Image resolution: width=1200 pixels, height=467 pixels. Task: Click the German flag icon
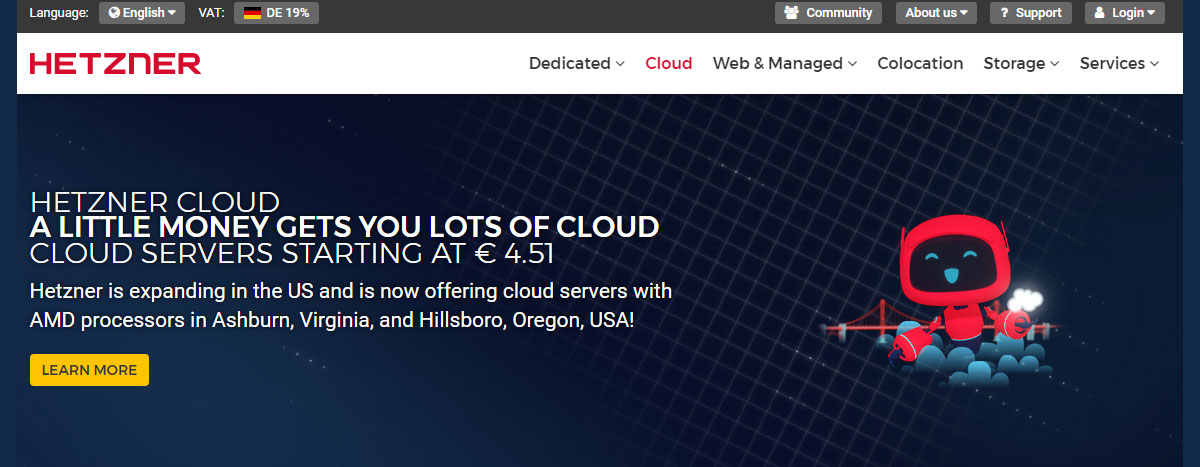pyautogui.click(x=252, y=13)
